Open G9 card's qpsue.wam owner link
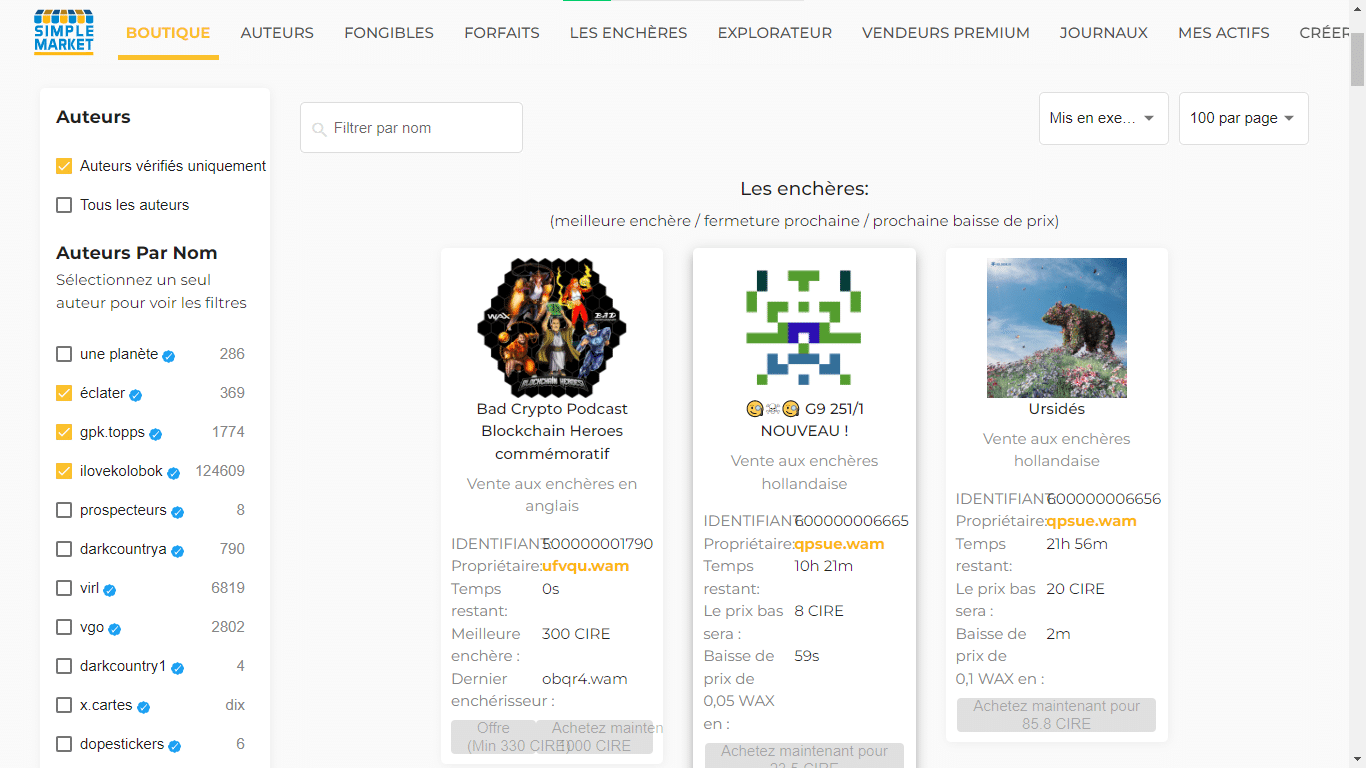The image size is (1366, 768). click(x=840, y=544)
